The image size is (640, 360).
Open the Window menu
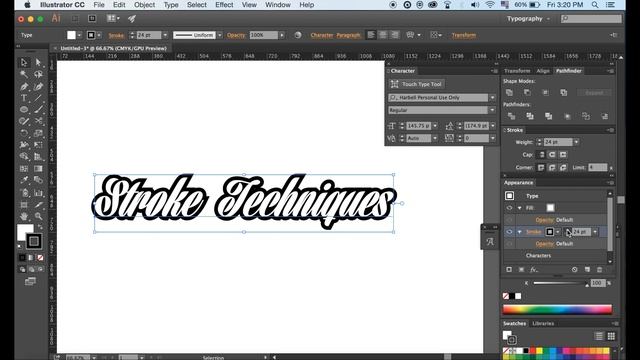tap(278, 5)
